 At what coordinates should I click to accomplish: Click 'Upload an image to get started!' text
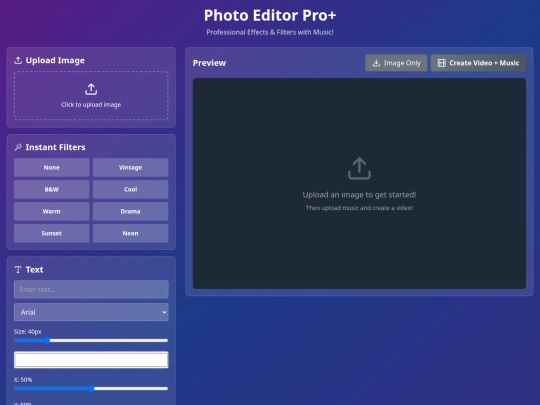click(x=359, y=195)
